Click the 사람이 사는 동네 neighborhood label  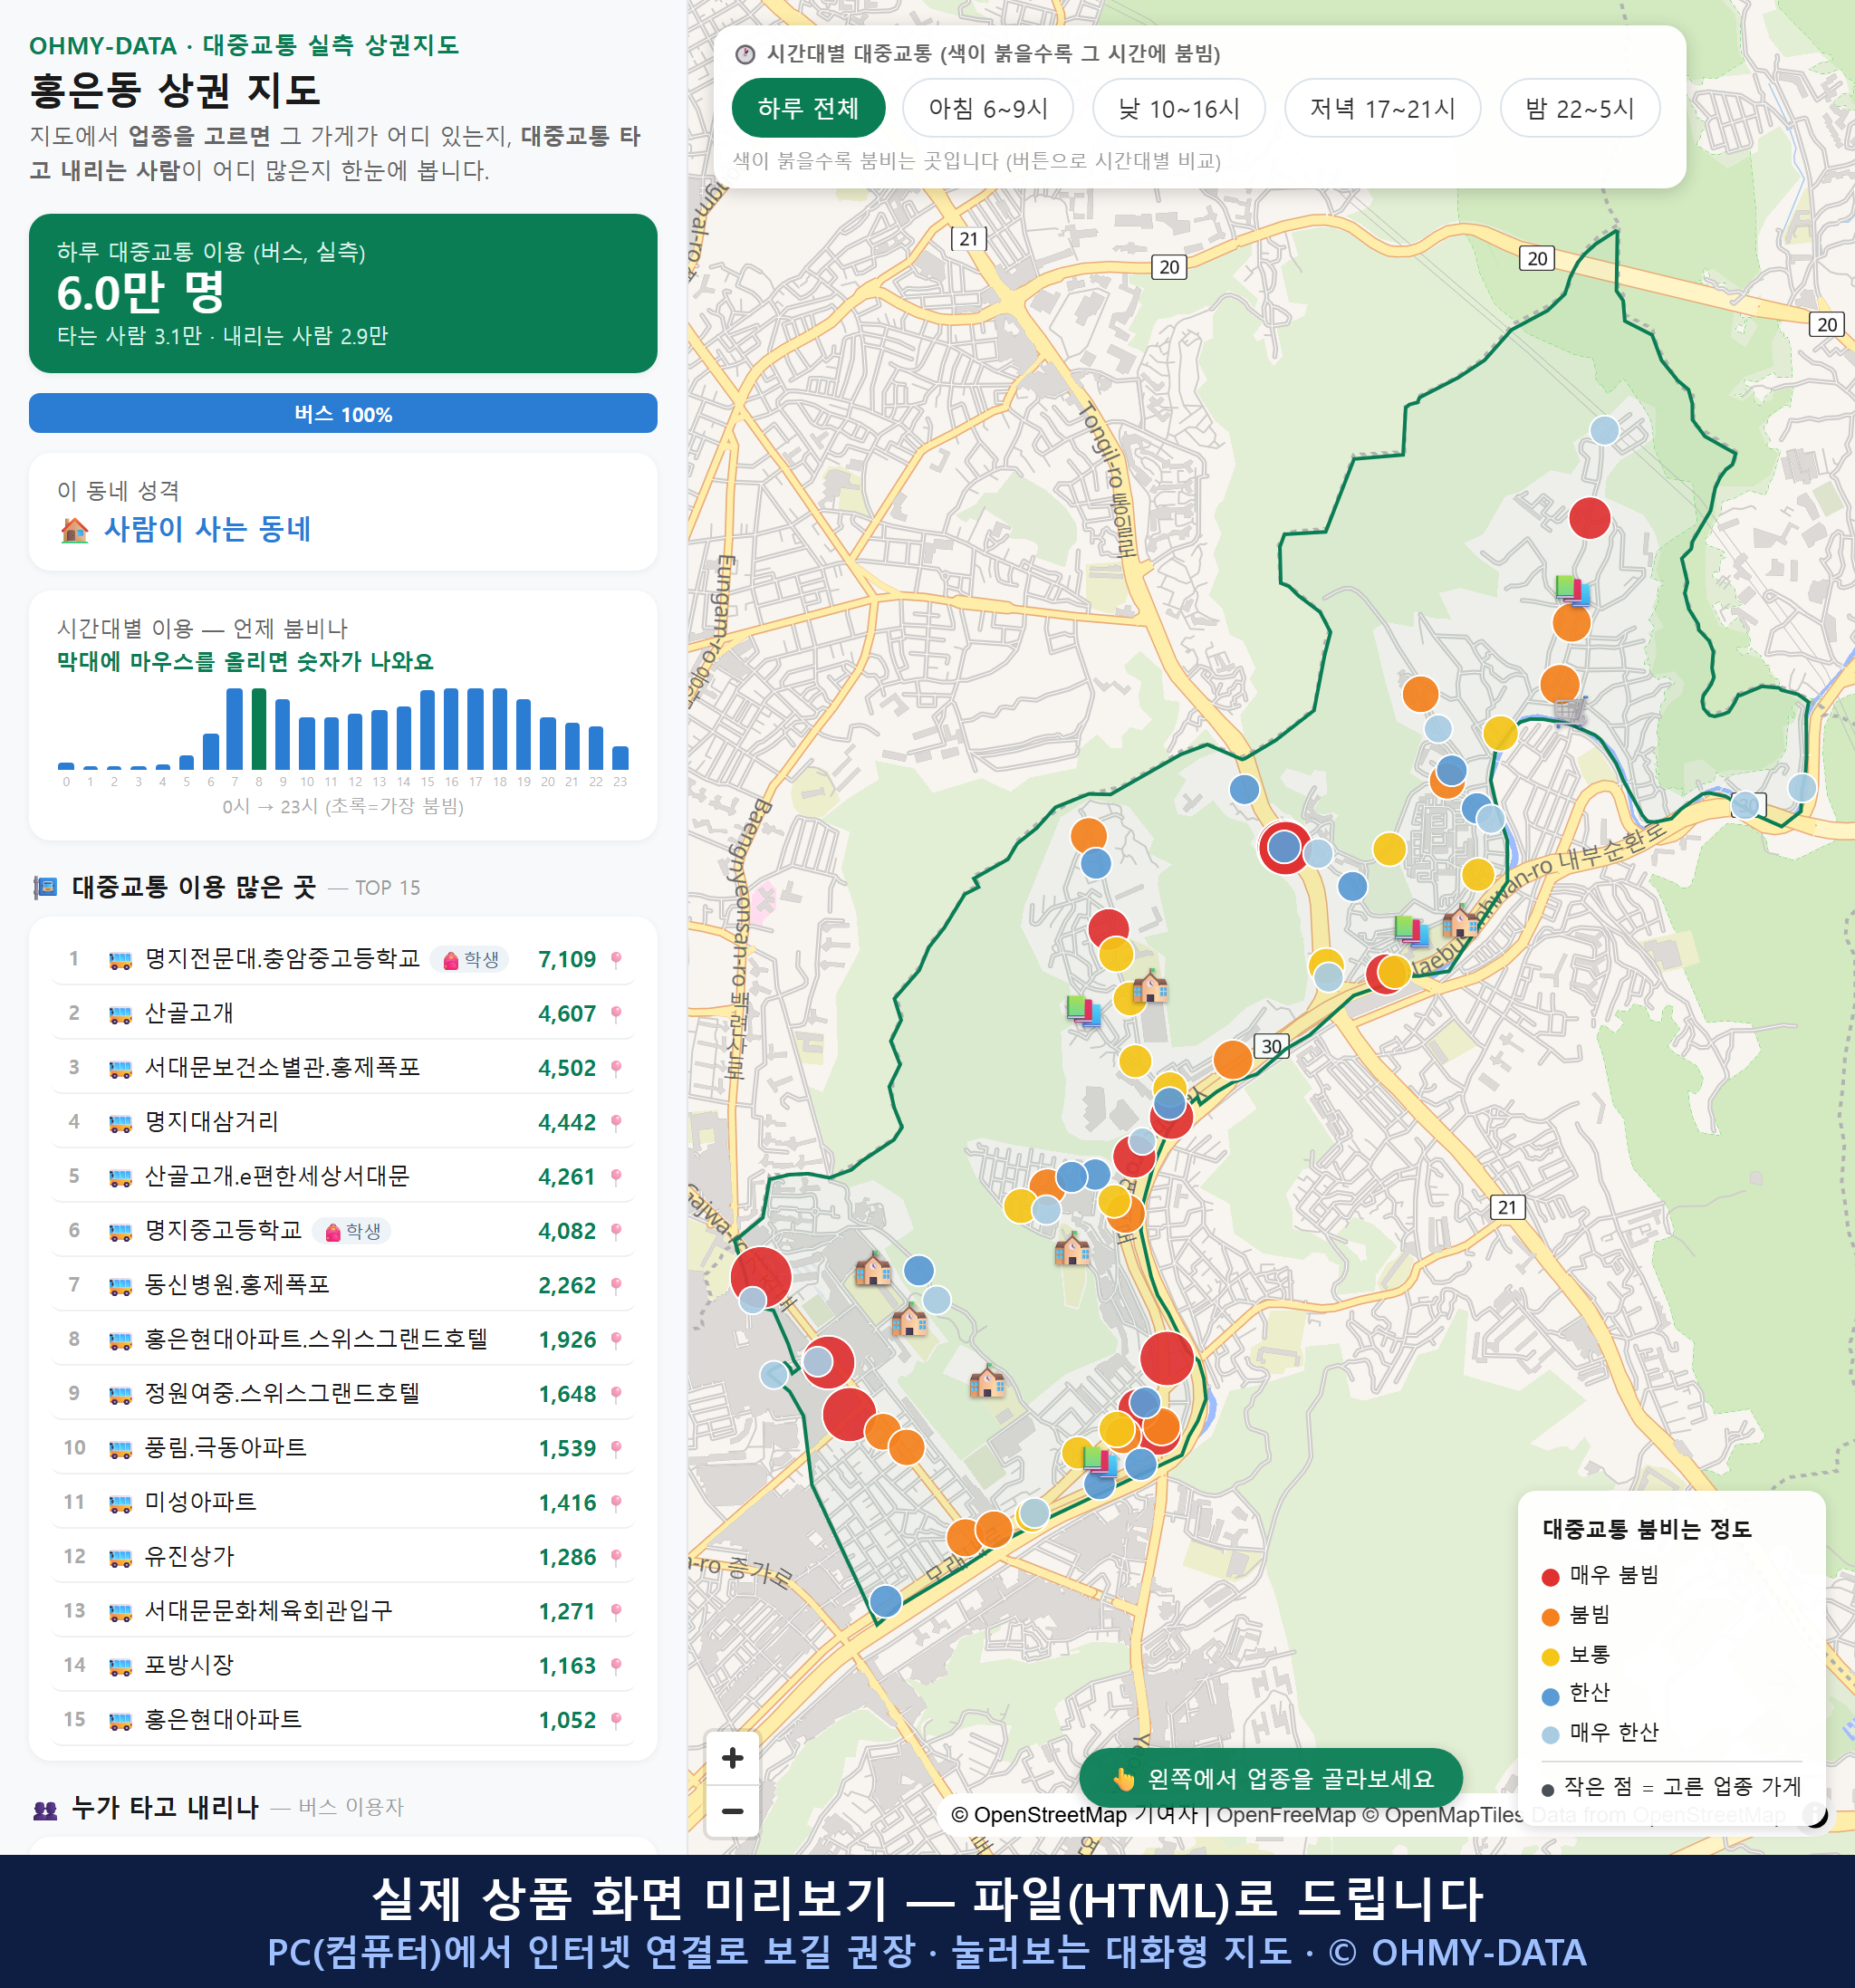pyautogui.click(x=208, y=529)
